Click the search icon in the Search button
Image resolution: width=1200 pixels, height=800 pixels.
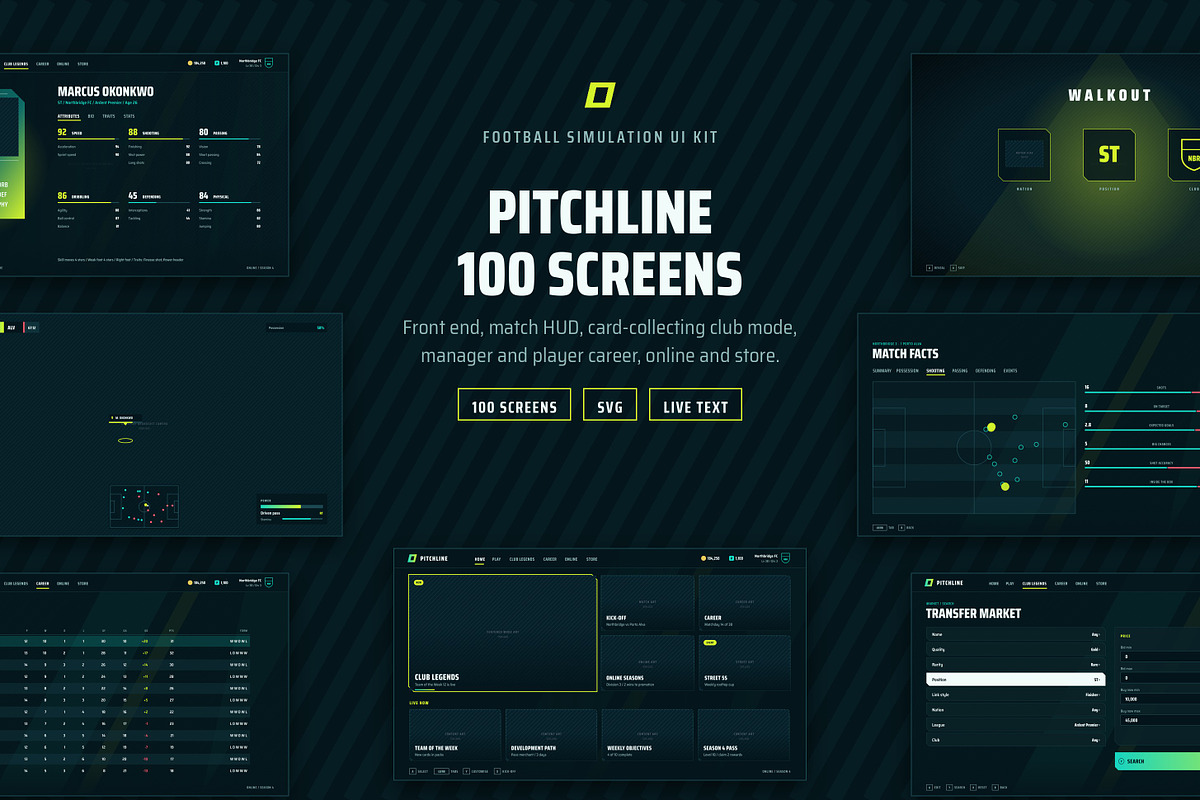click(x=1121, y=761)
